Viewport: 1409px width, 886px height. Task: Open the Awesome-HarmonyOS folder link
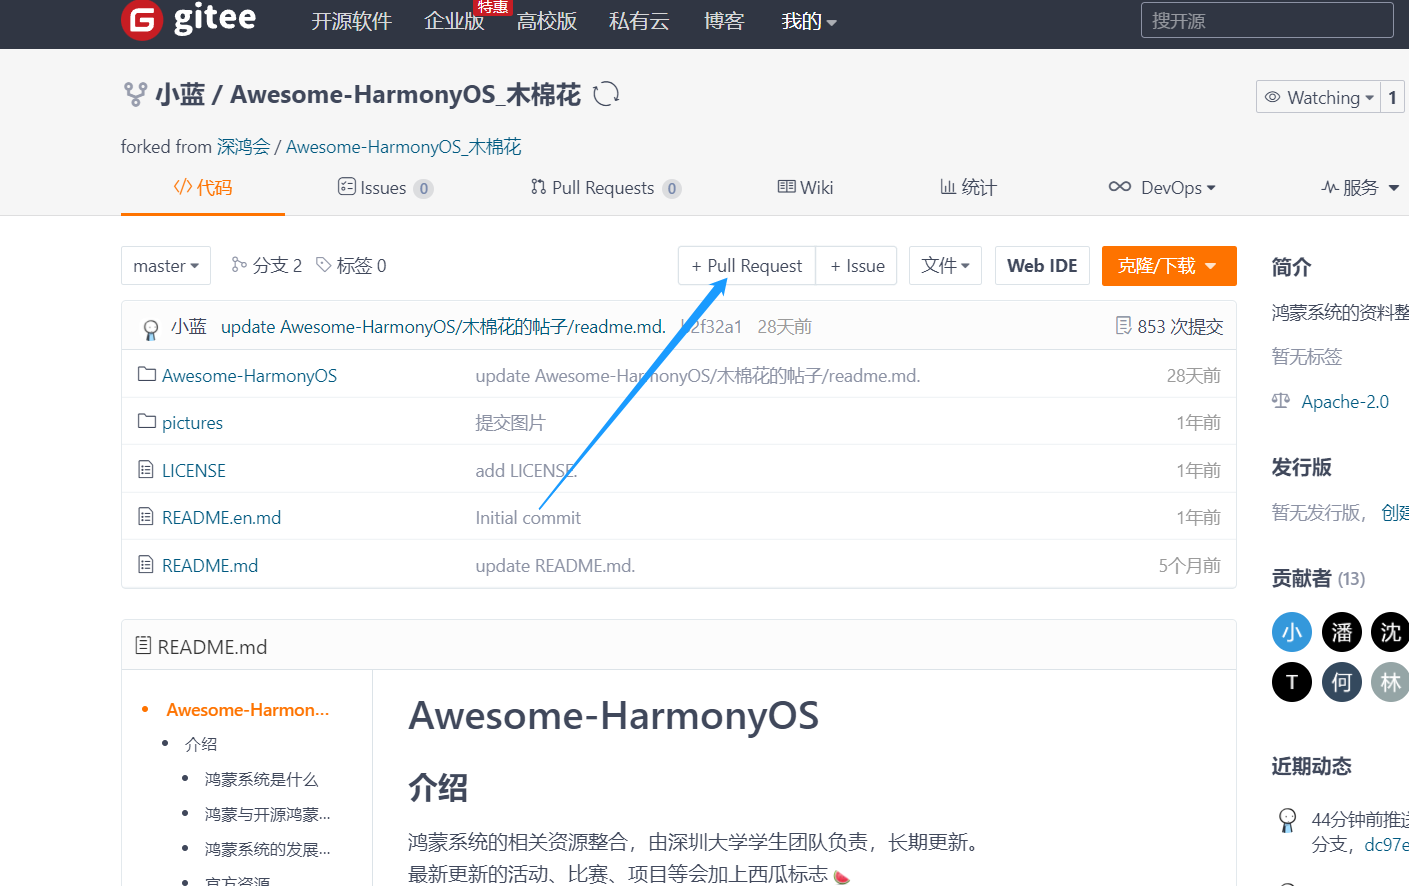tap(249, 376)
